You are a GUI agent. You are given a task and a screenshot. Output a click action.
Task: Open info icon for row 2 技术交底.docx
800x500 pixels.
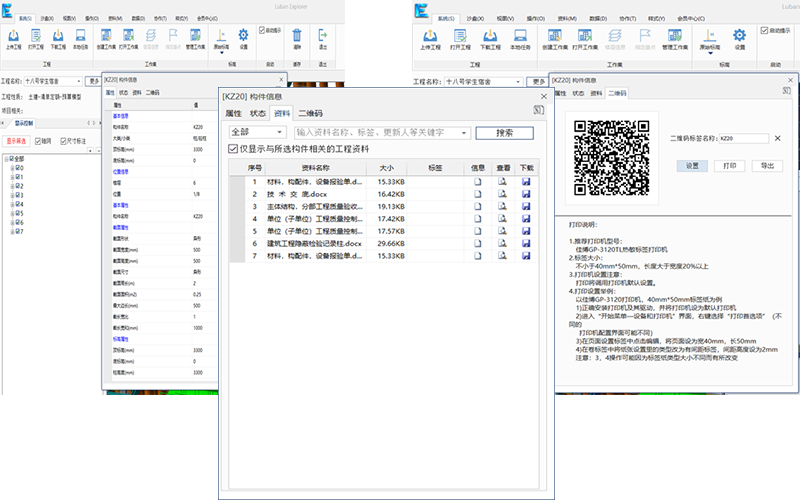[478, 194]
